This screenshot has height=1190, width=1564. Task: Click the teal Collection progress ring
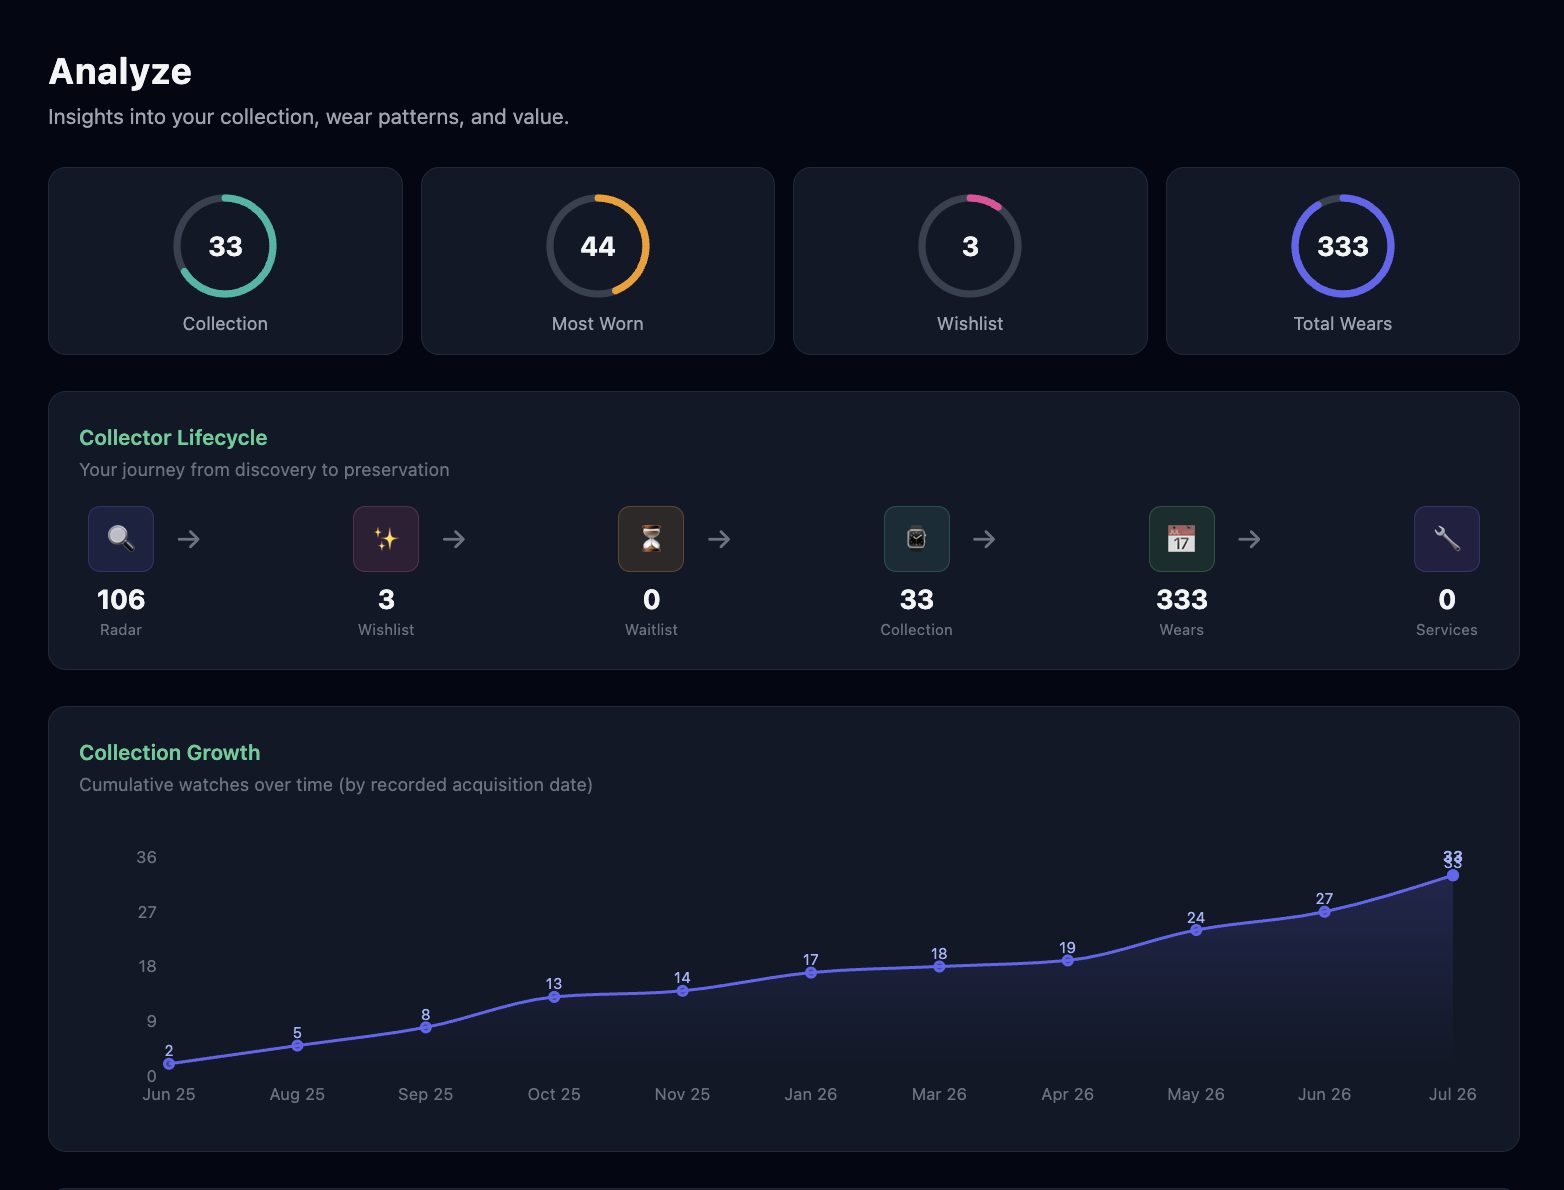coord(225,246)
